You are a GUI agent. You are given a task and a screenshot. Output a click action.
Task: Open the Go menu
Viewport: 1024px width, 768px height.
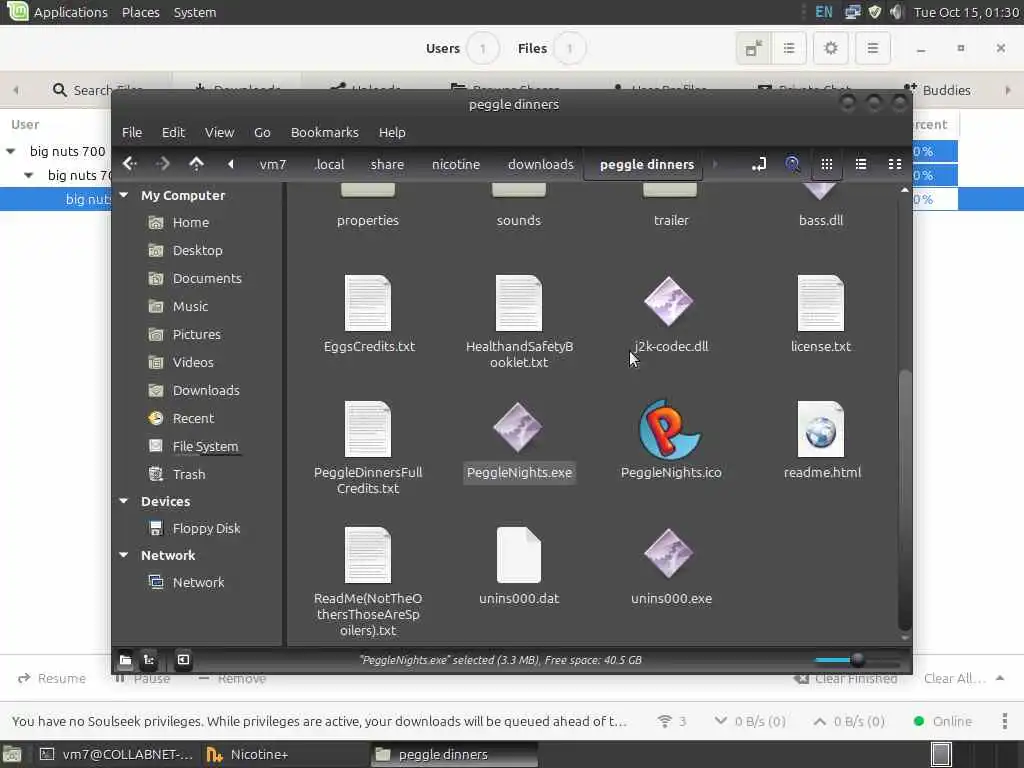pos(262,133)
